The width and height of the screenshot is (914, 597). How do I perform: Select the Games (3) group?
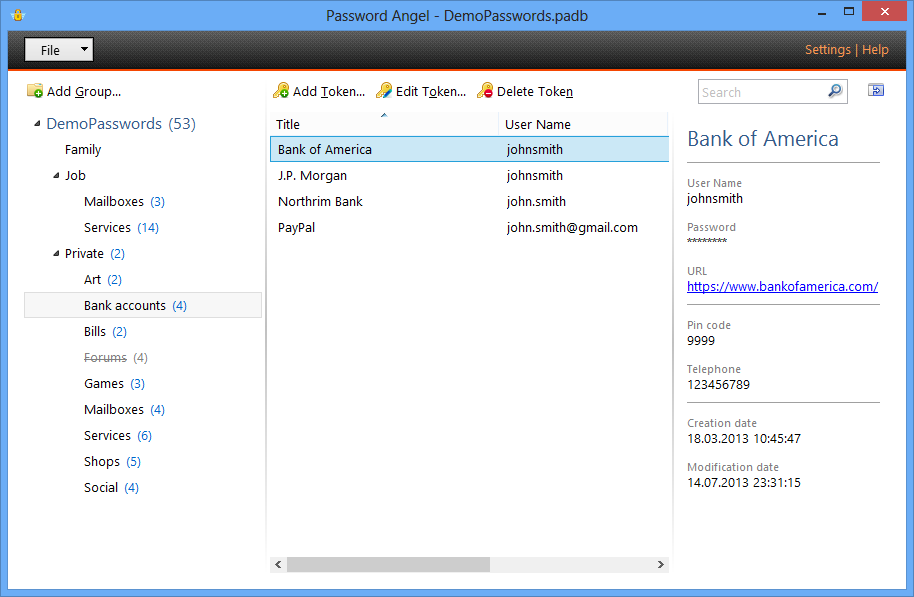tap(114, 384)
